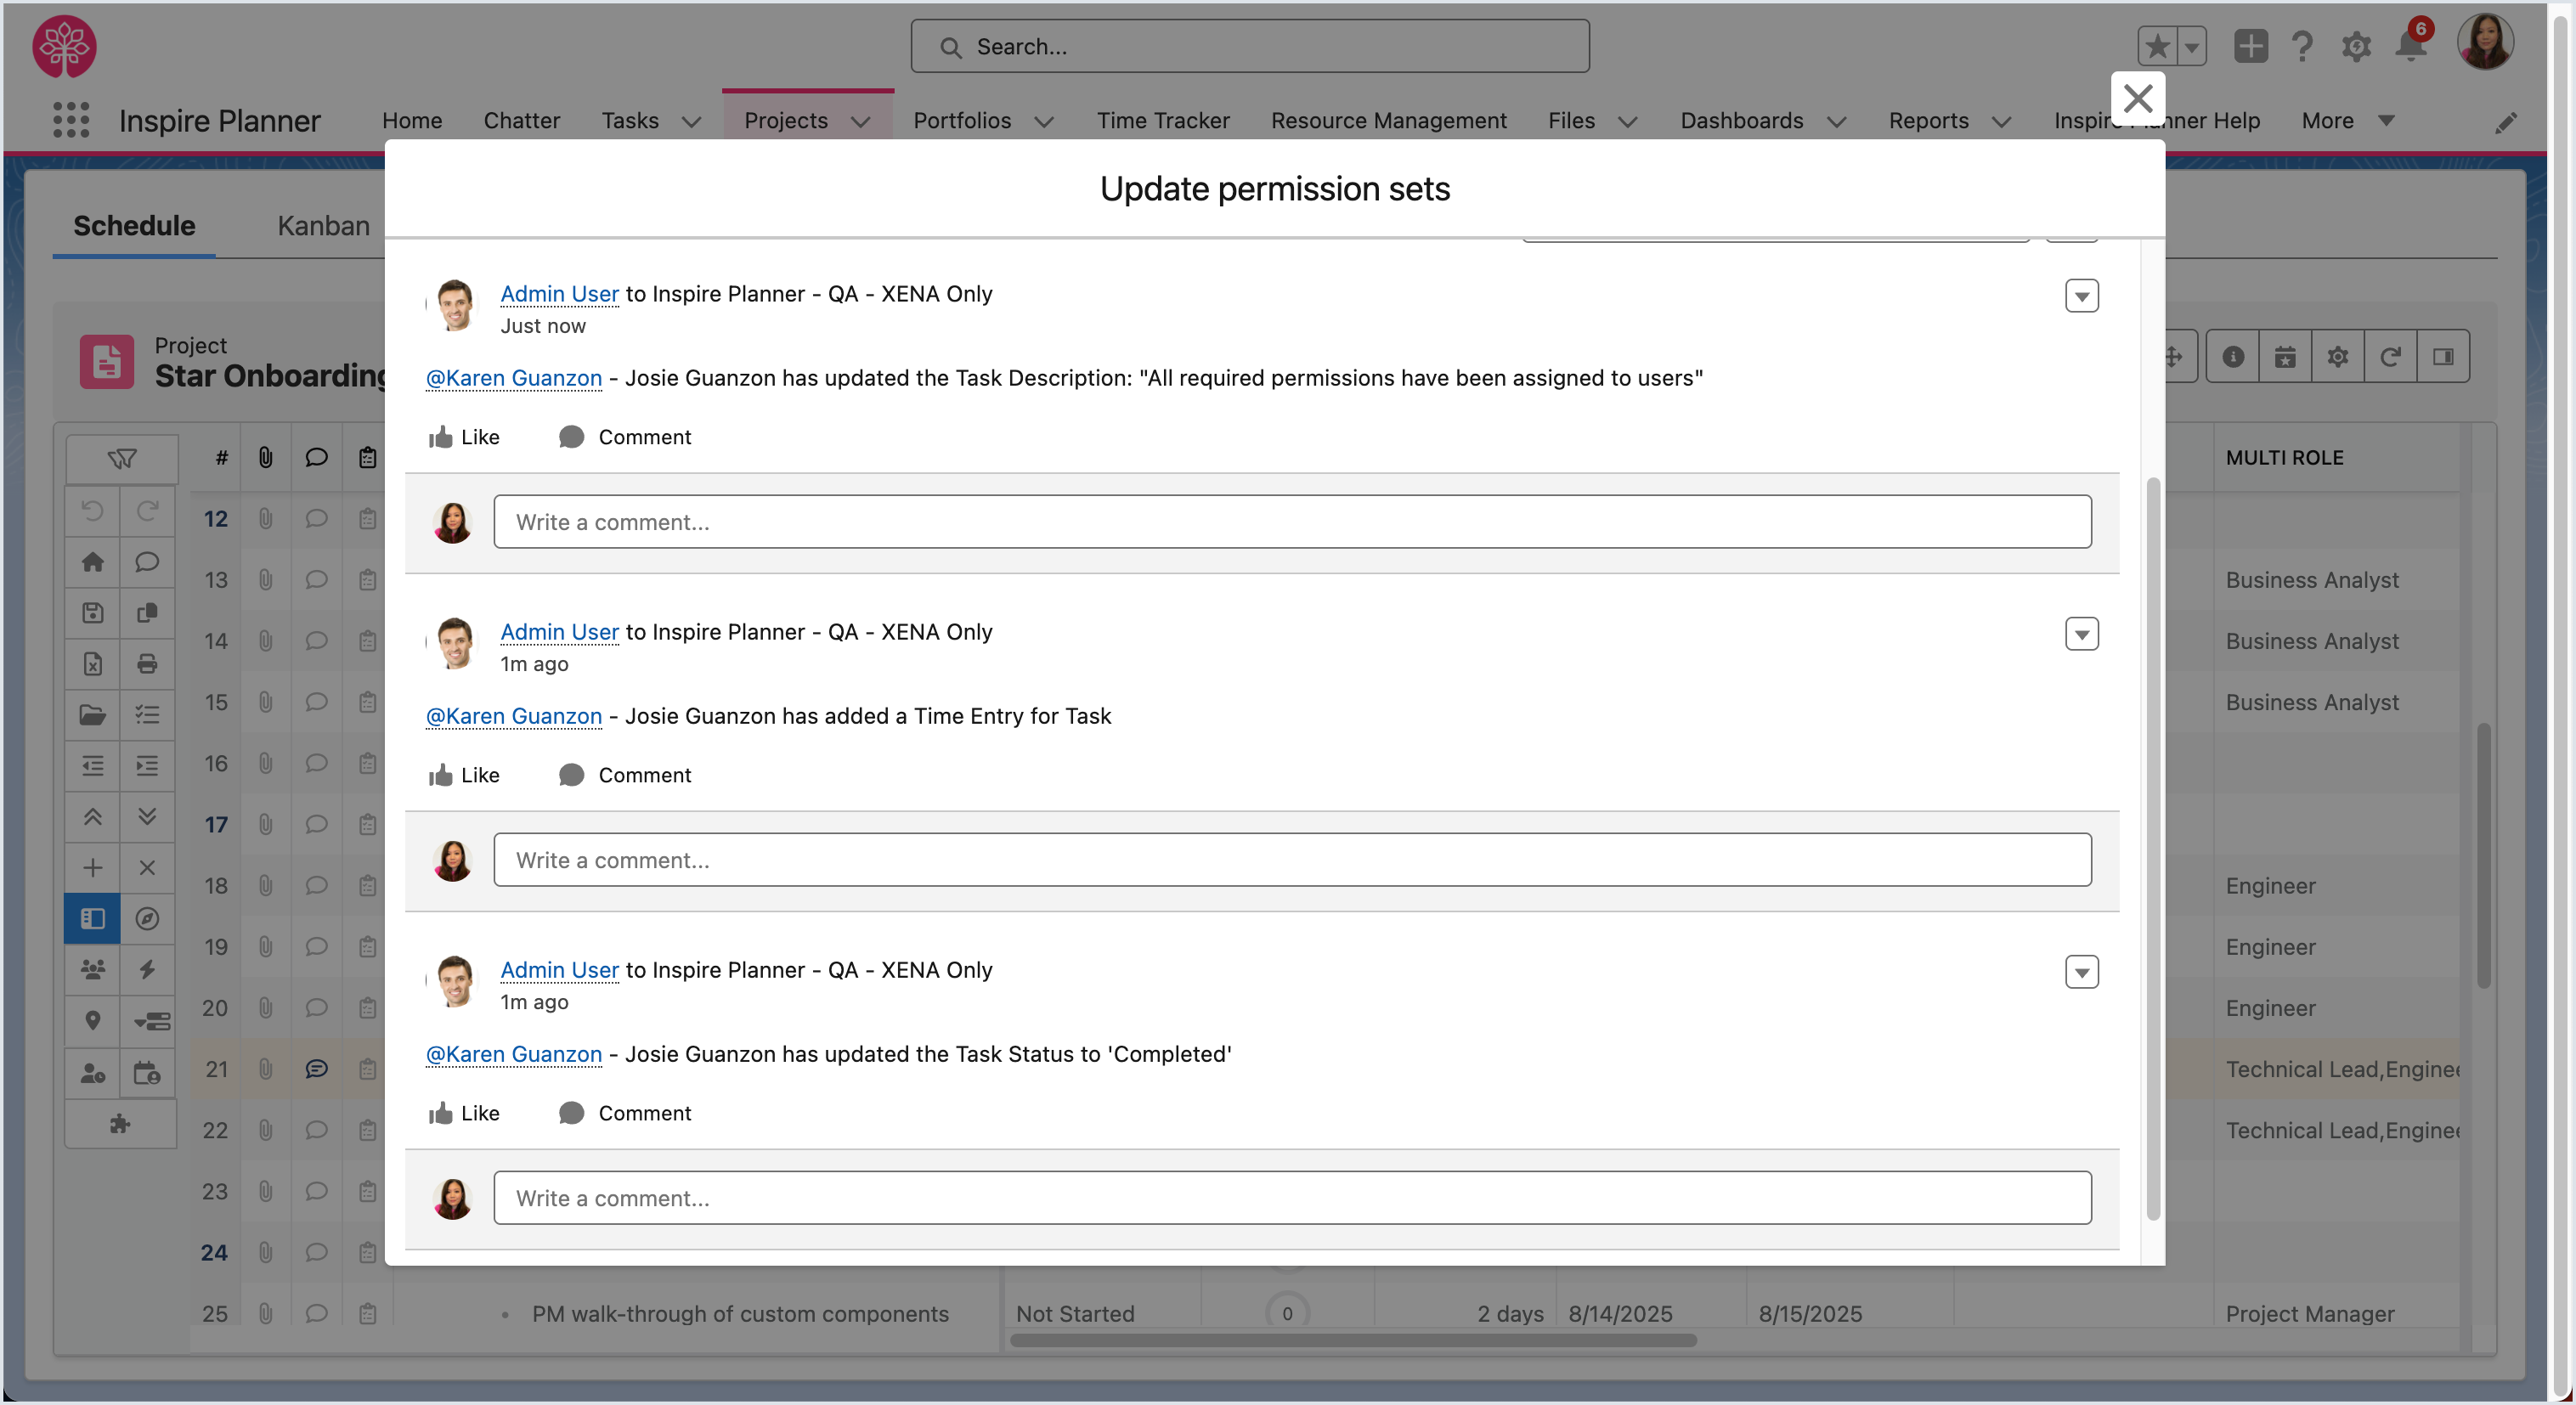Expand the Tasks nav dropdown chevron
Image resolution: width=2576 pixels, height=1405 pixels.
(x=691, y=122)
